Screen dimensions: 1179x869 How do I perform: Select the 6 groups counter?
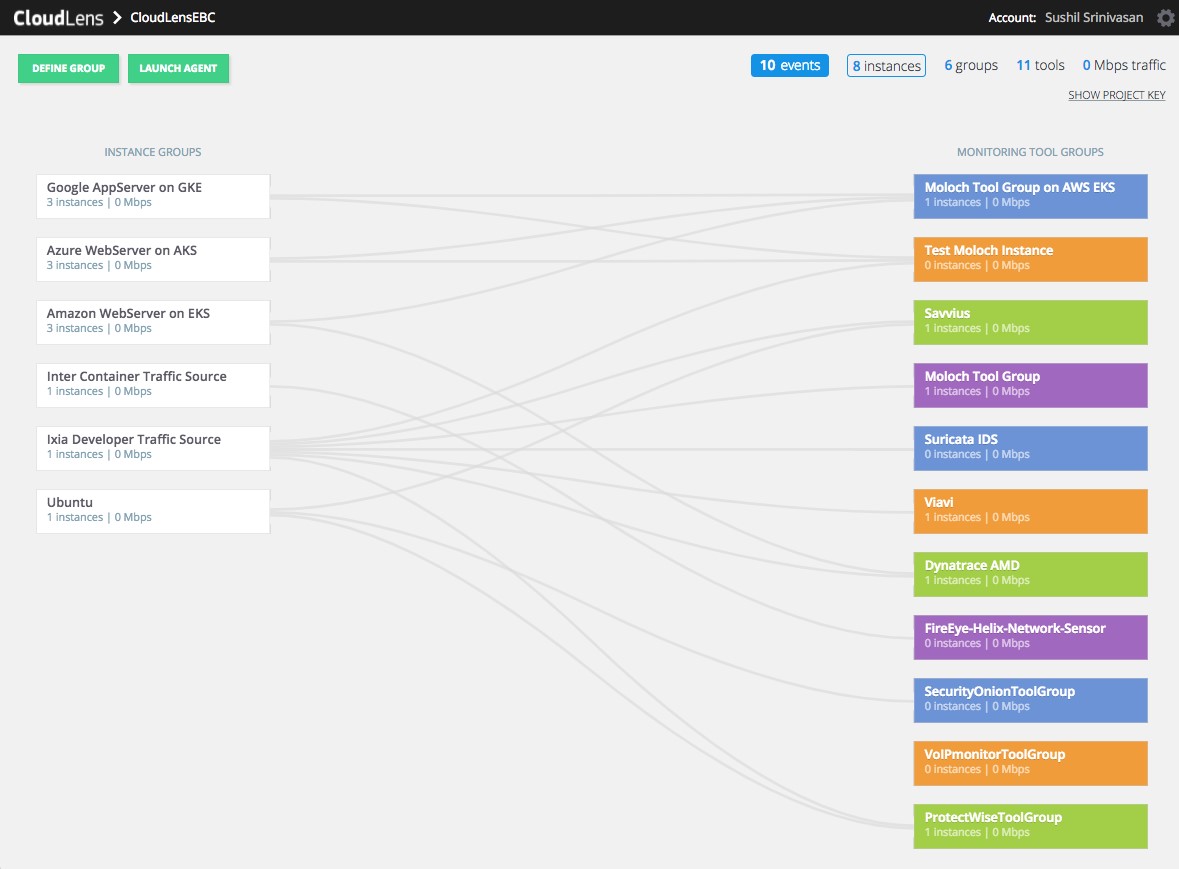pyautogui.click(x=968, y=64)
